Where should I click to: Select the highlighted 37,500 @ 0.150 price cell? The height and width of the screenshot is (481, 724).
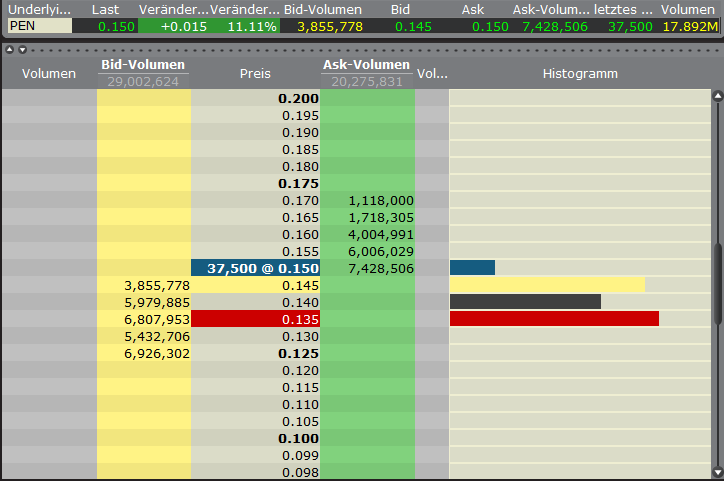(x=255, y=268)
